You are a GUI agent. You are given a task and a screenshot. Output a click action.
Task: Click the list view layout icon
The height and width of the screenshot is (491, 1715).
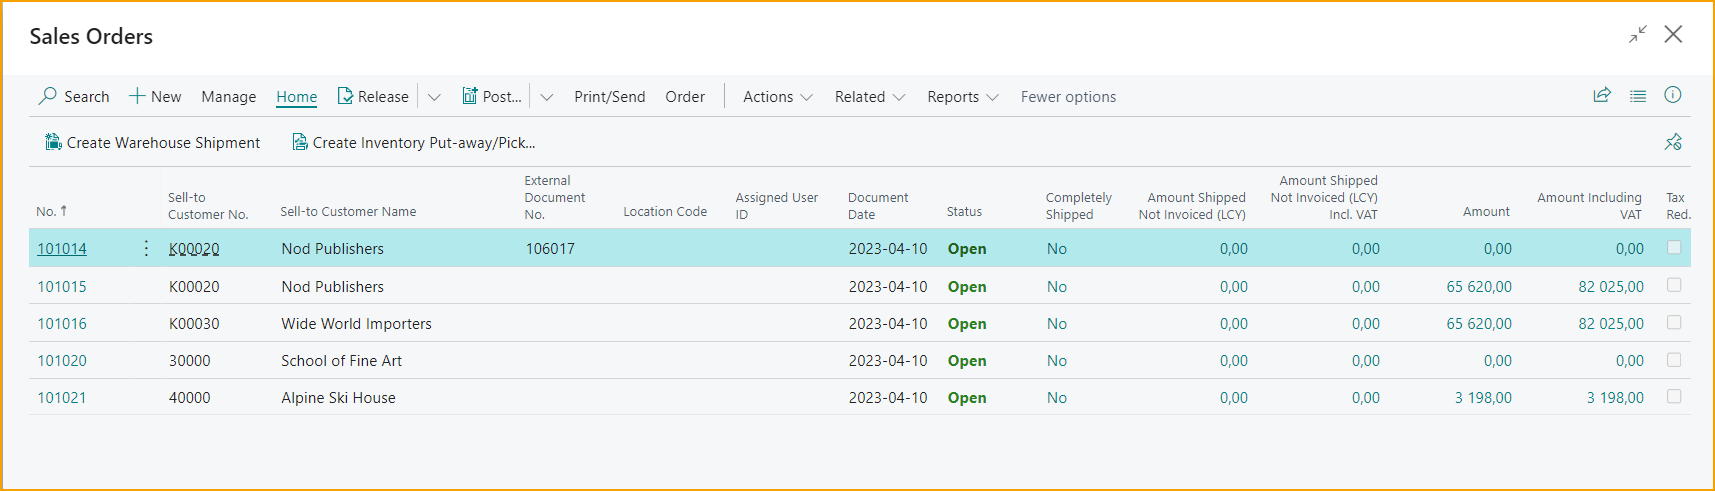coord(1638,96)
